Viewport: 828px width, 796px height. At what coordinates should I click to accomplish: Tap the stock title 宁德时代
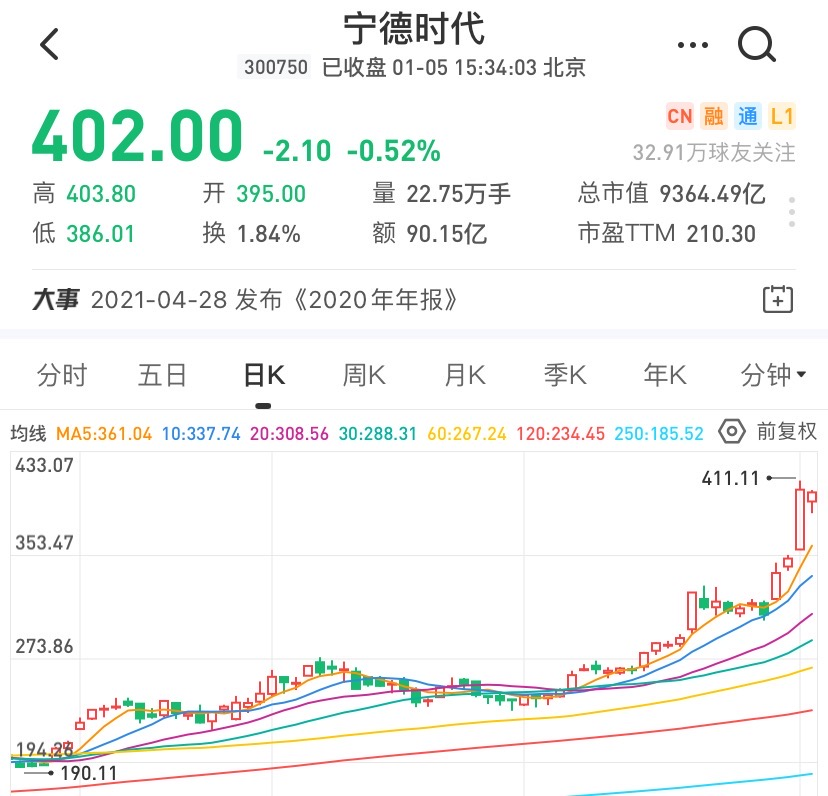[x=414, y=29]
